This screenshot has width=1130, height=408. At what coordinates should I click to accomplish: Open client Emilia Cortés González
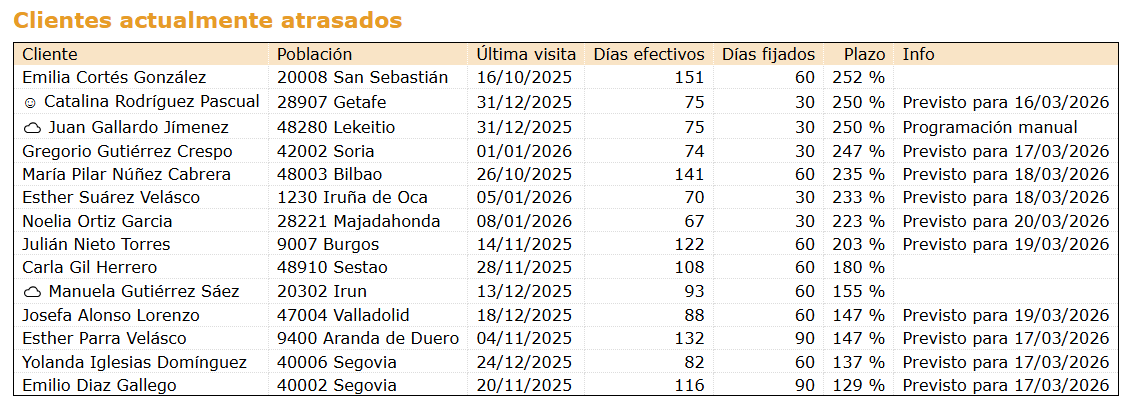click(114, 77)
